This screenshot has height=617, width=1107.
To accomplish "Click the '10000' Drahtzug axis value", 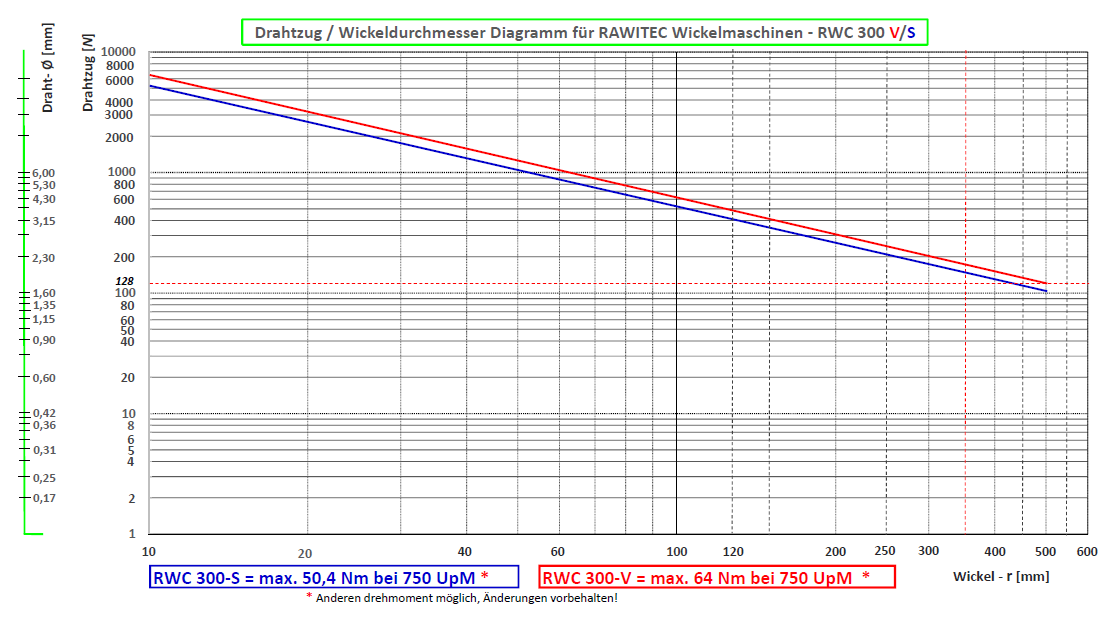I will click(x=118, y=52).
